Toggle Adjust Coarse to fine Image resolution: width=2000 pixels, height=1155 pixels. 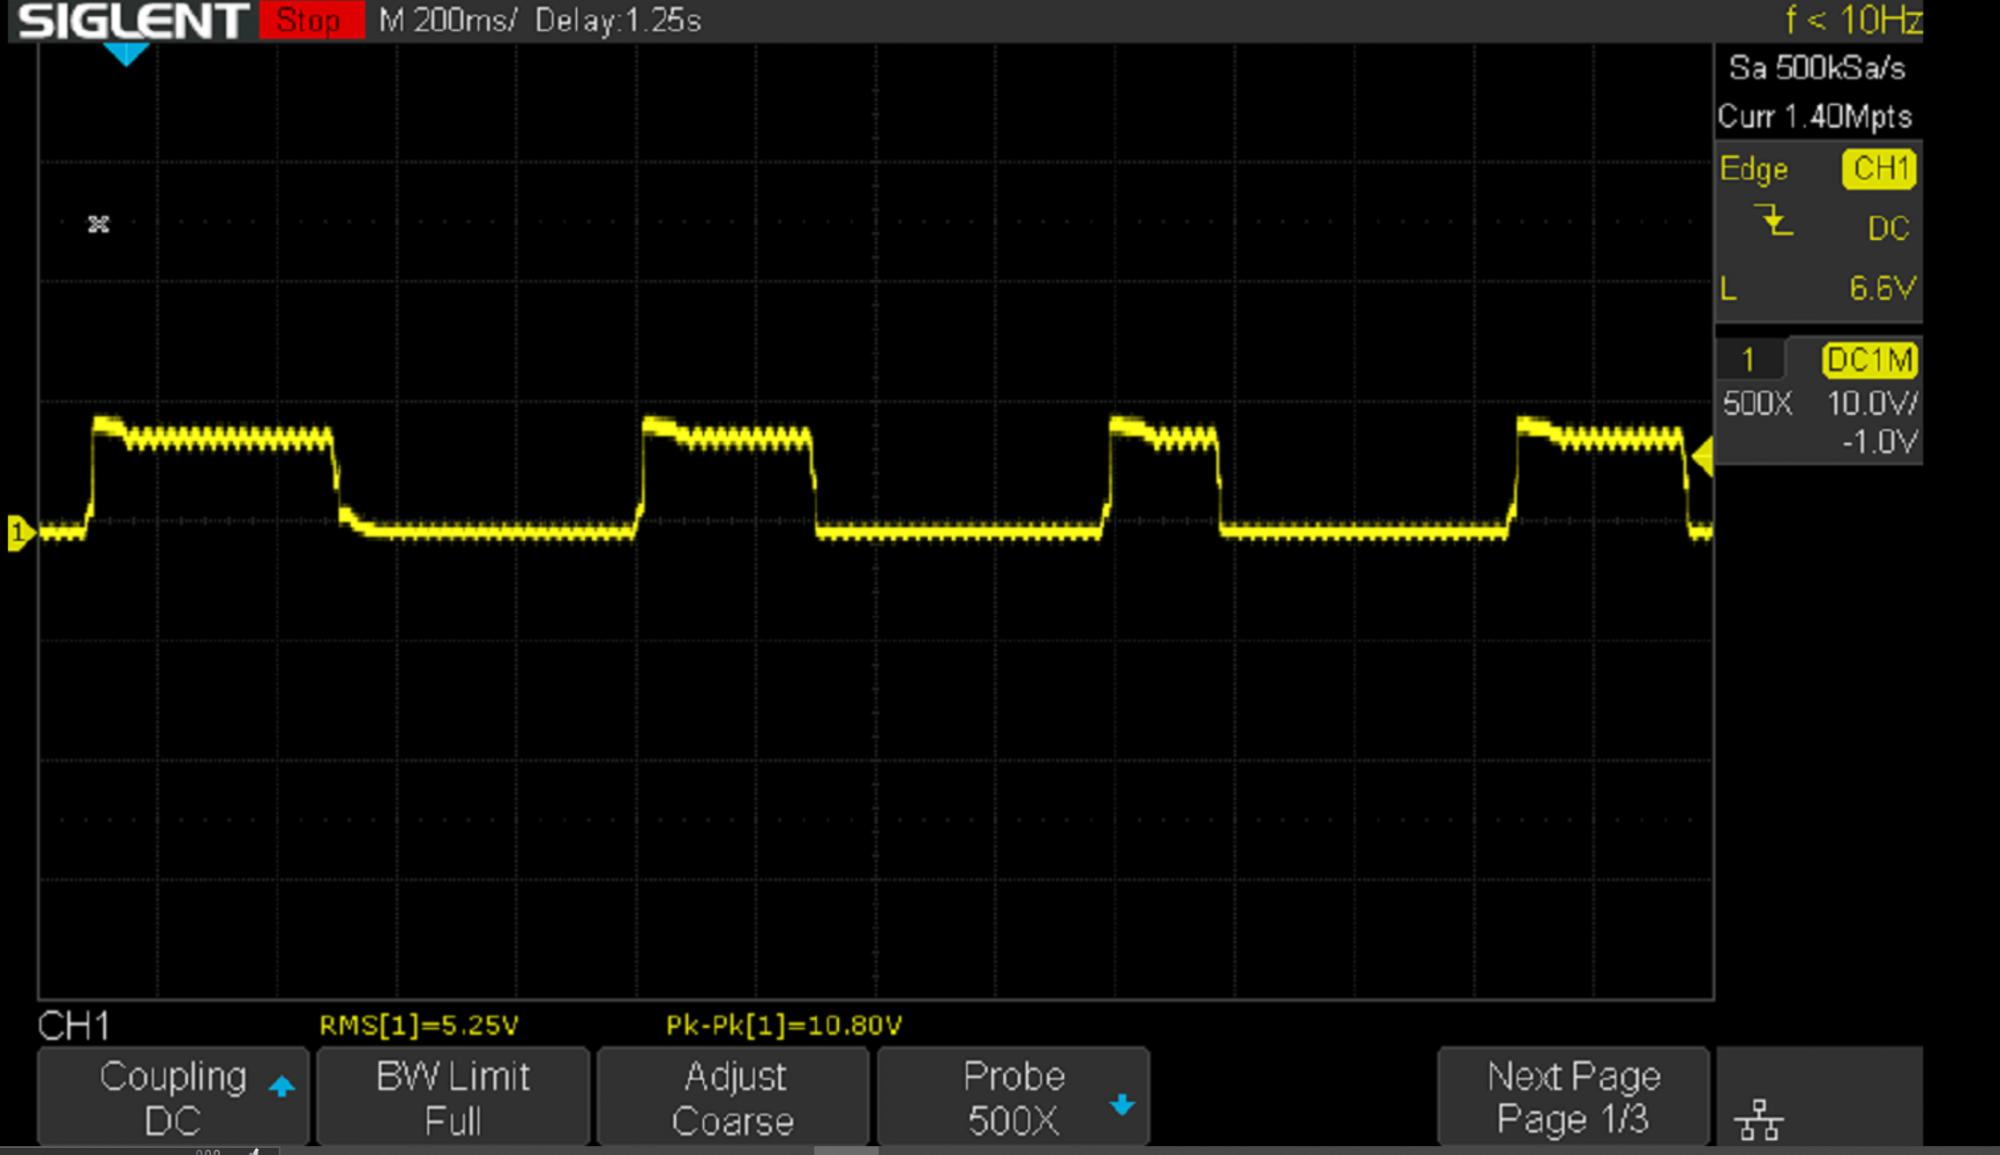733,1097
